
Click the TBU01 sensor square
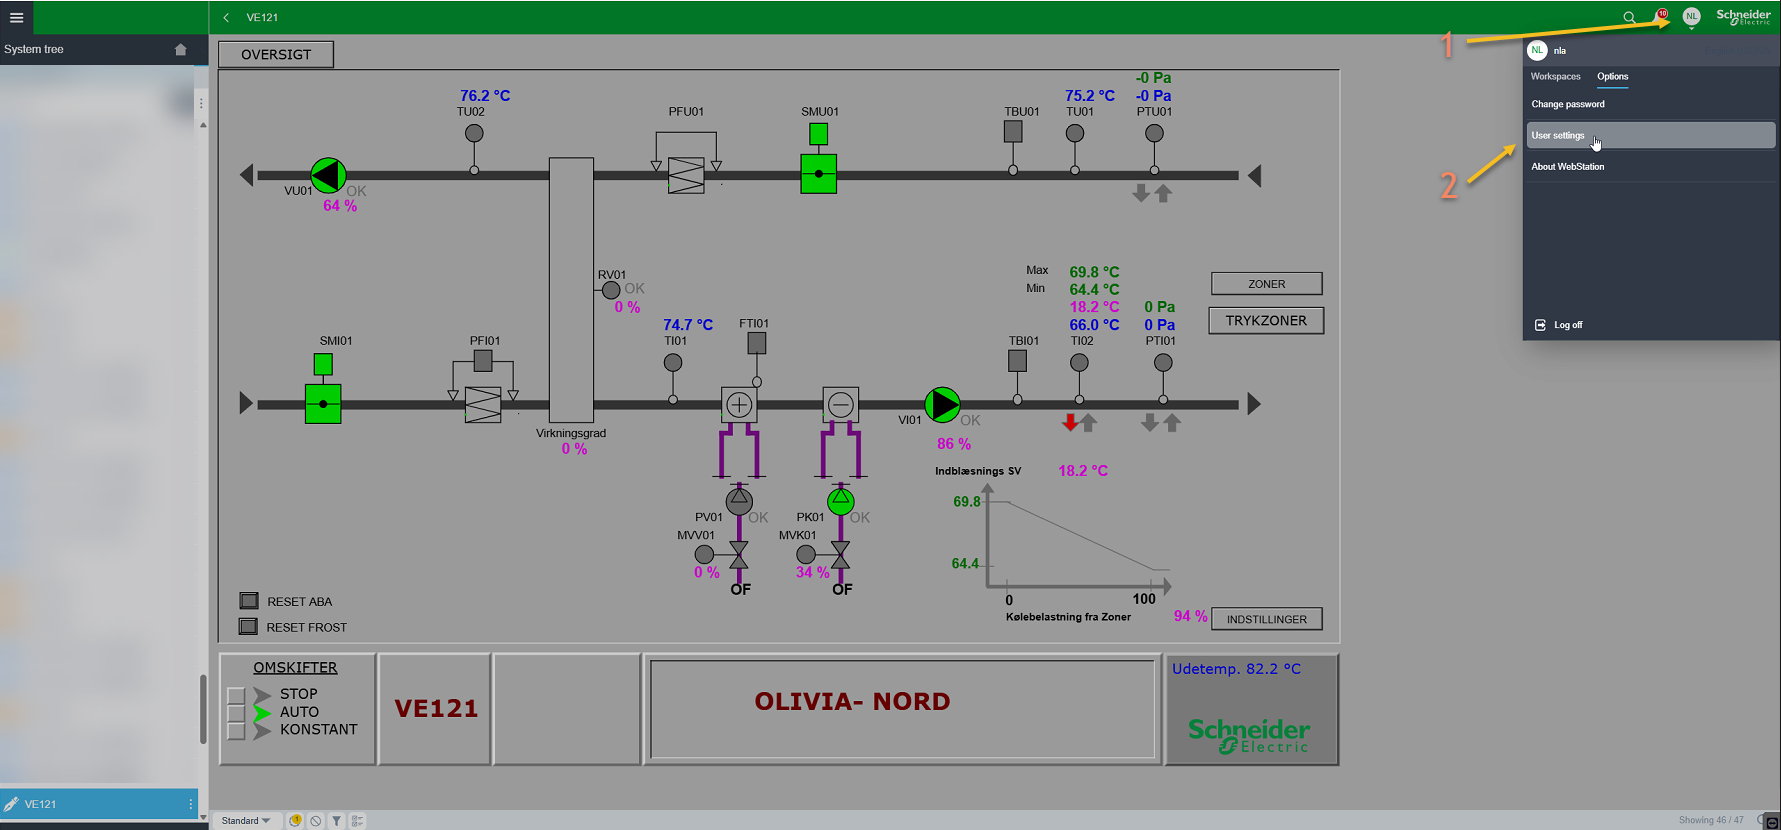1013,131
